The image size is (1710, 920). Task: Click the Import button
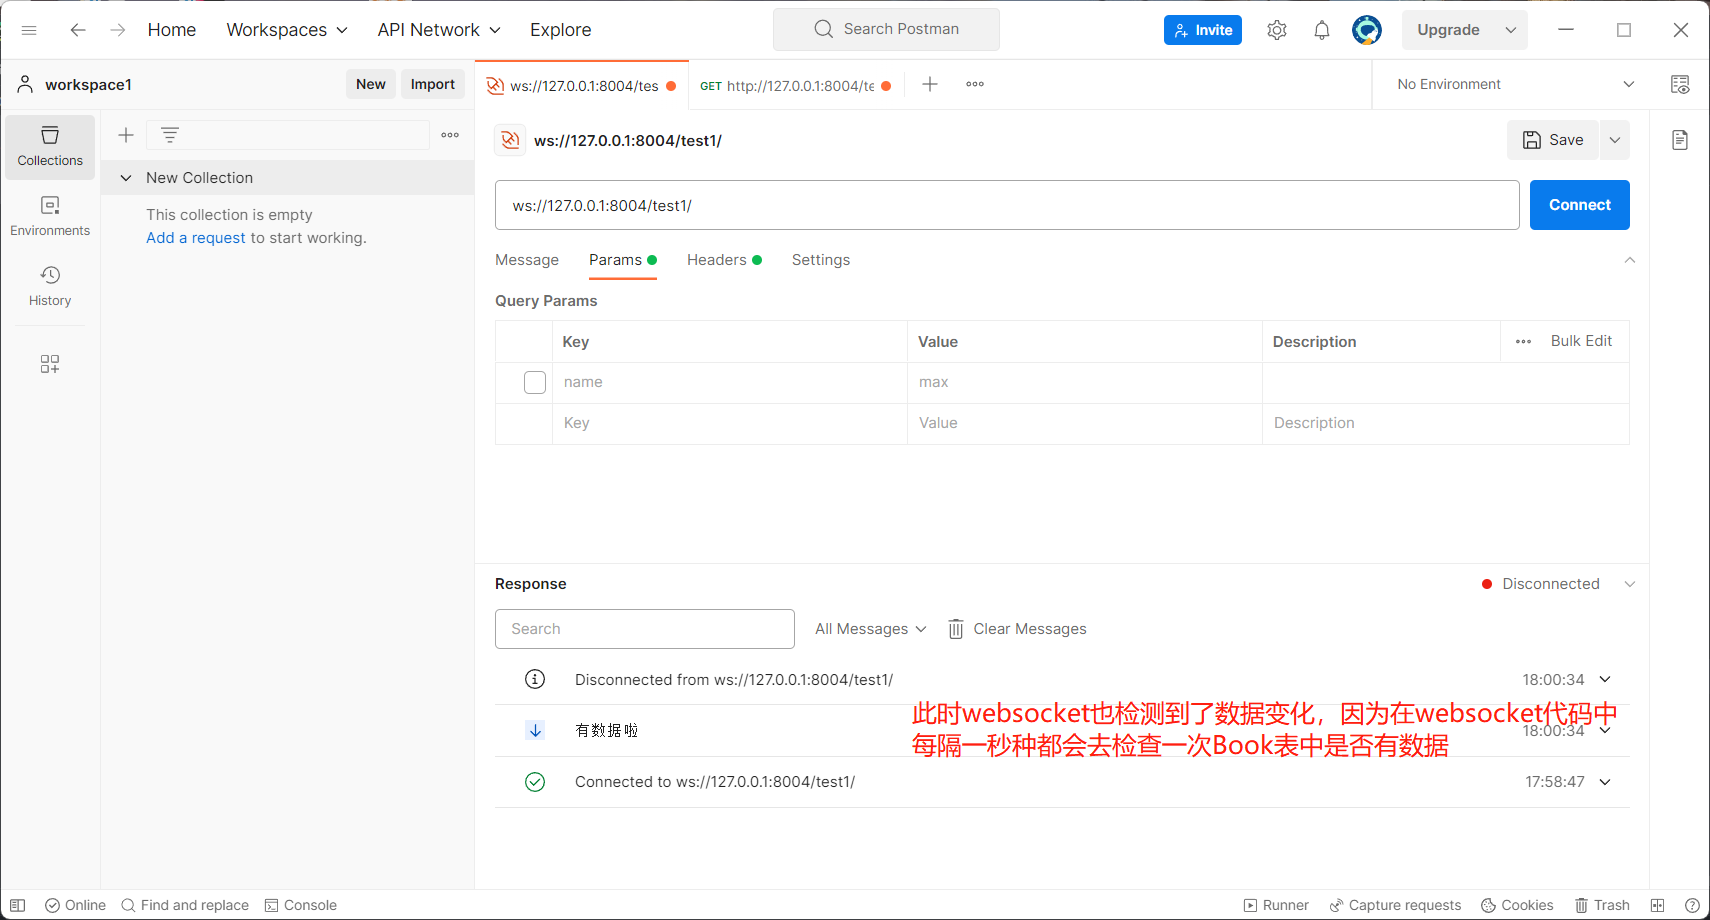click(433, 84)
